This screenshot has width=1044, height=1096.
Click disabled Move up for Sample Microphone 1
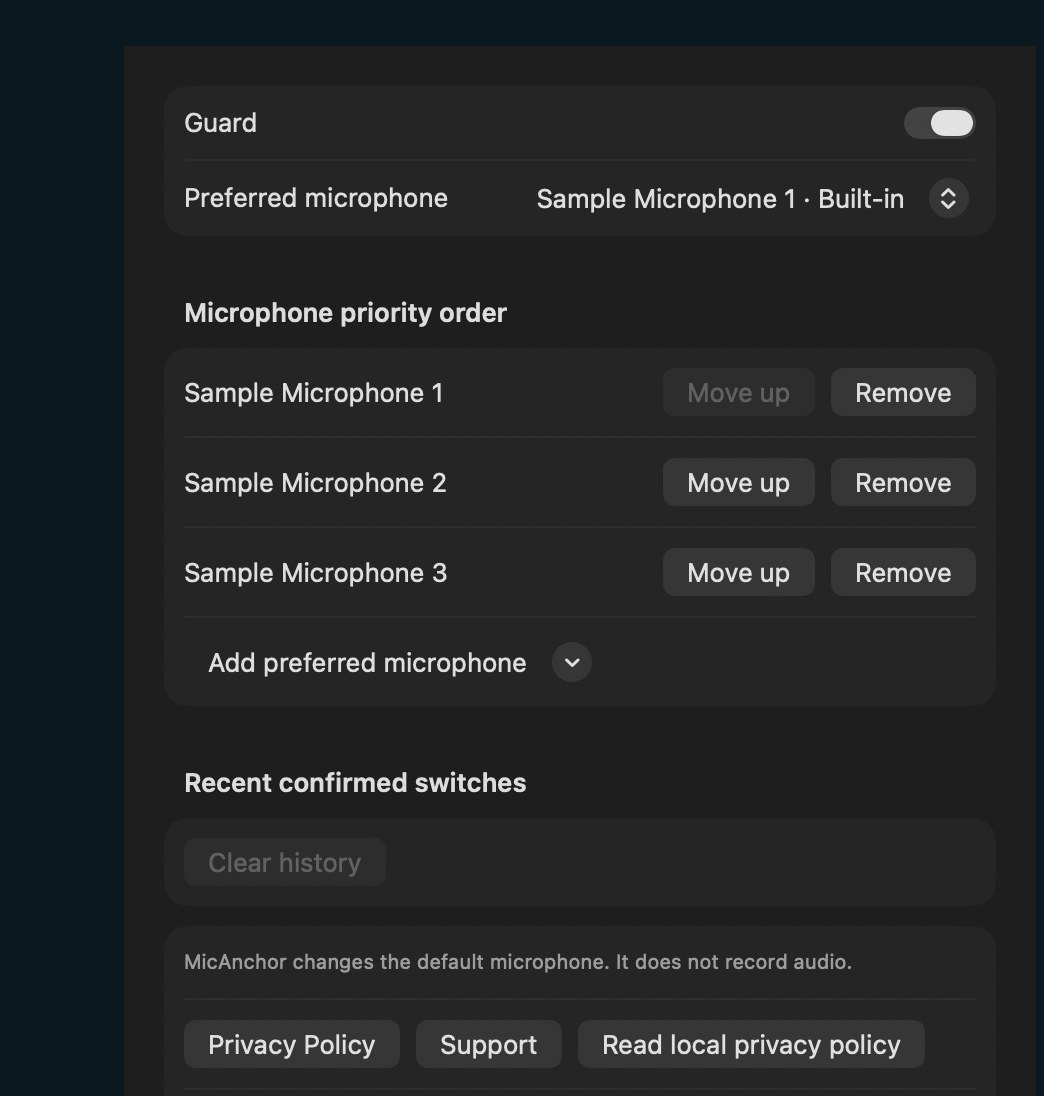coord(739,393)
